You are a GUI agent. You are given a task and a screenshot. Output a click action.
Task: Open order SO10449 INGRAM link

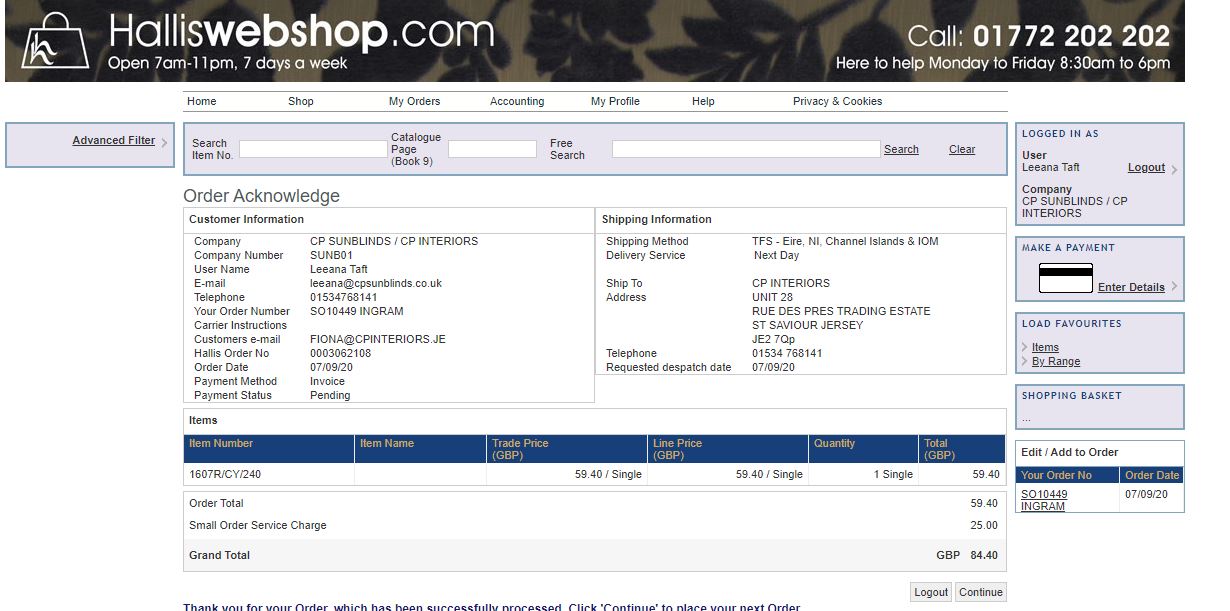(1044, 500)
